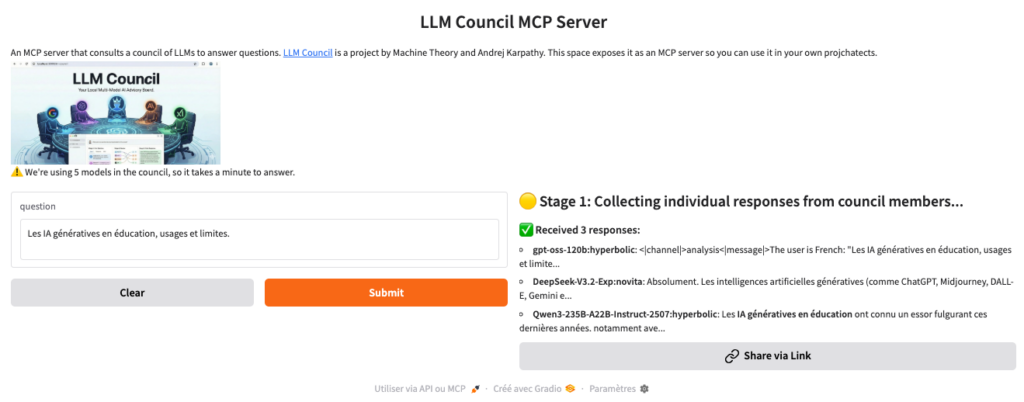The image size is (1024, 402).
Task: Follow the LLM Council hyperlink
Action: [308, 52]
